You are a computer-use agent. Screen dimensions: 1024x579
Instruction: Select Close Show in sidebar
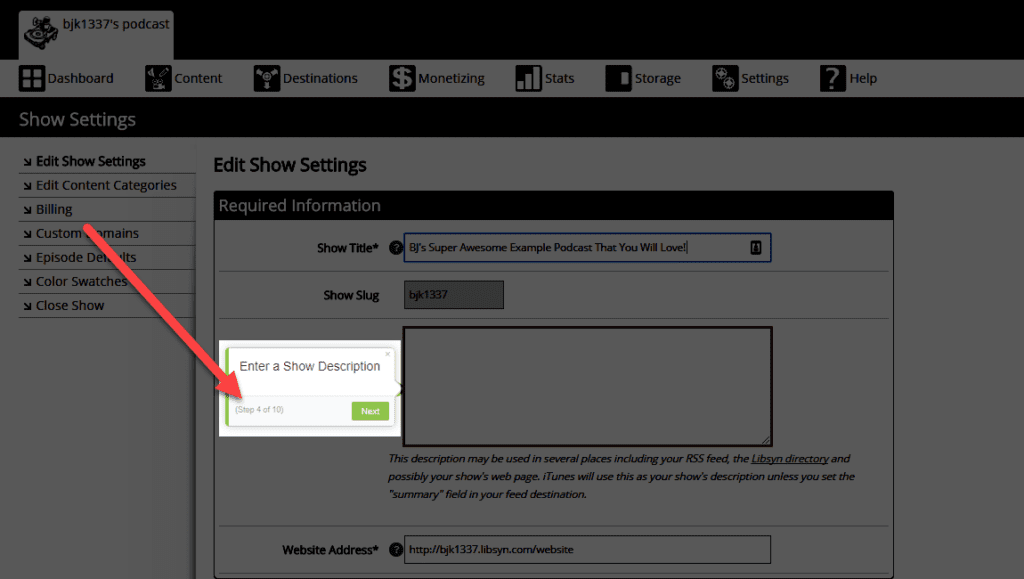point(70,305)
